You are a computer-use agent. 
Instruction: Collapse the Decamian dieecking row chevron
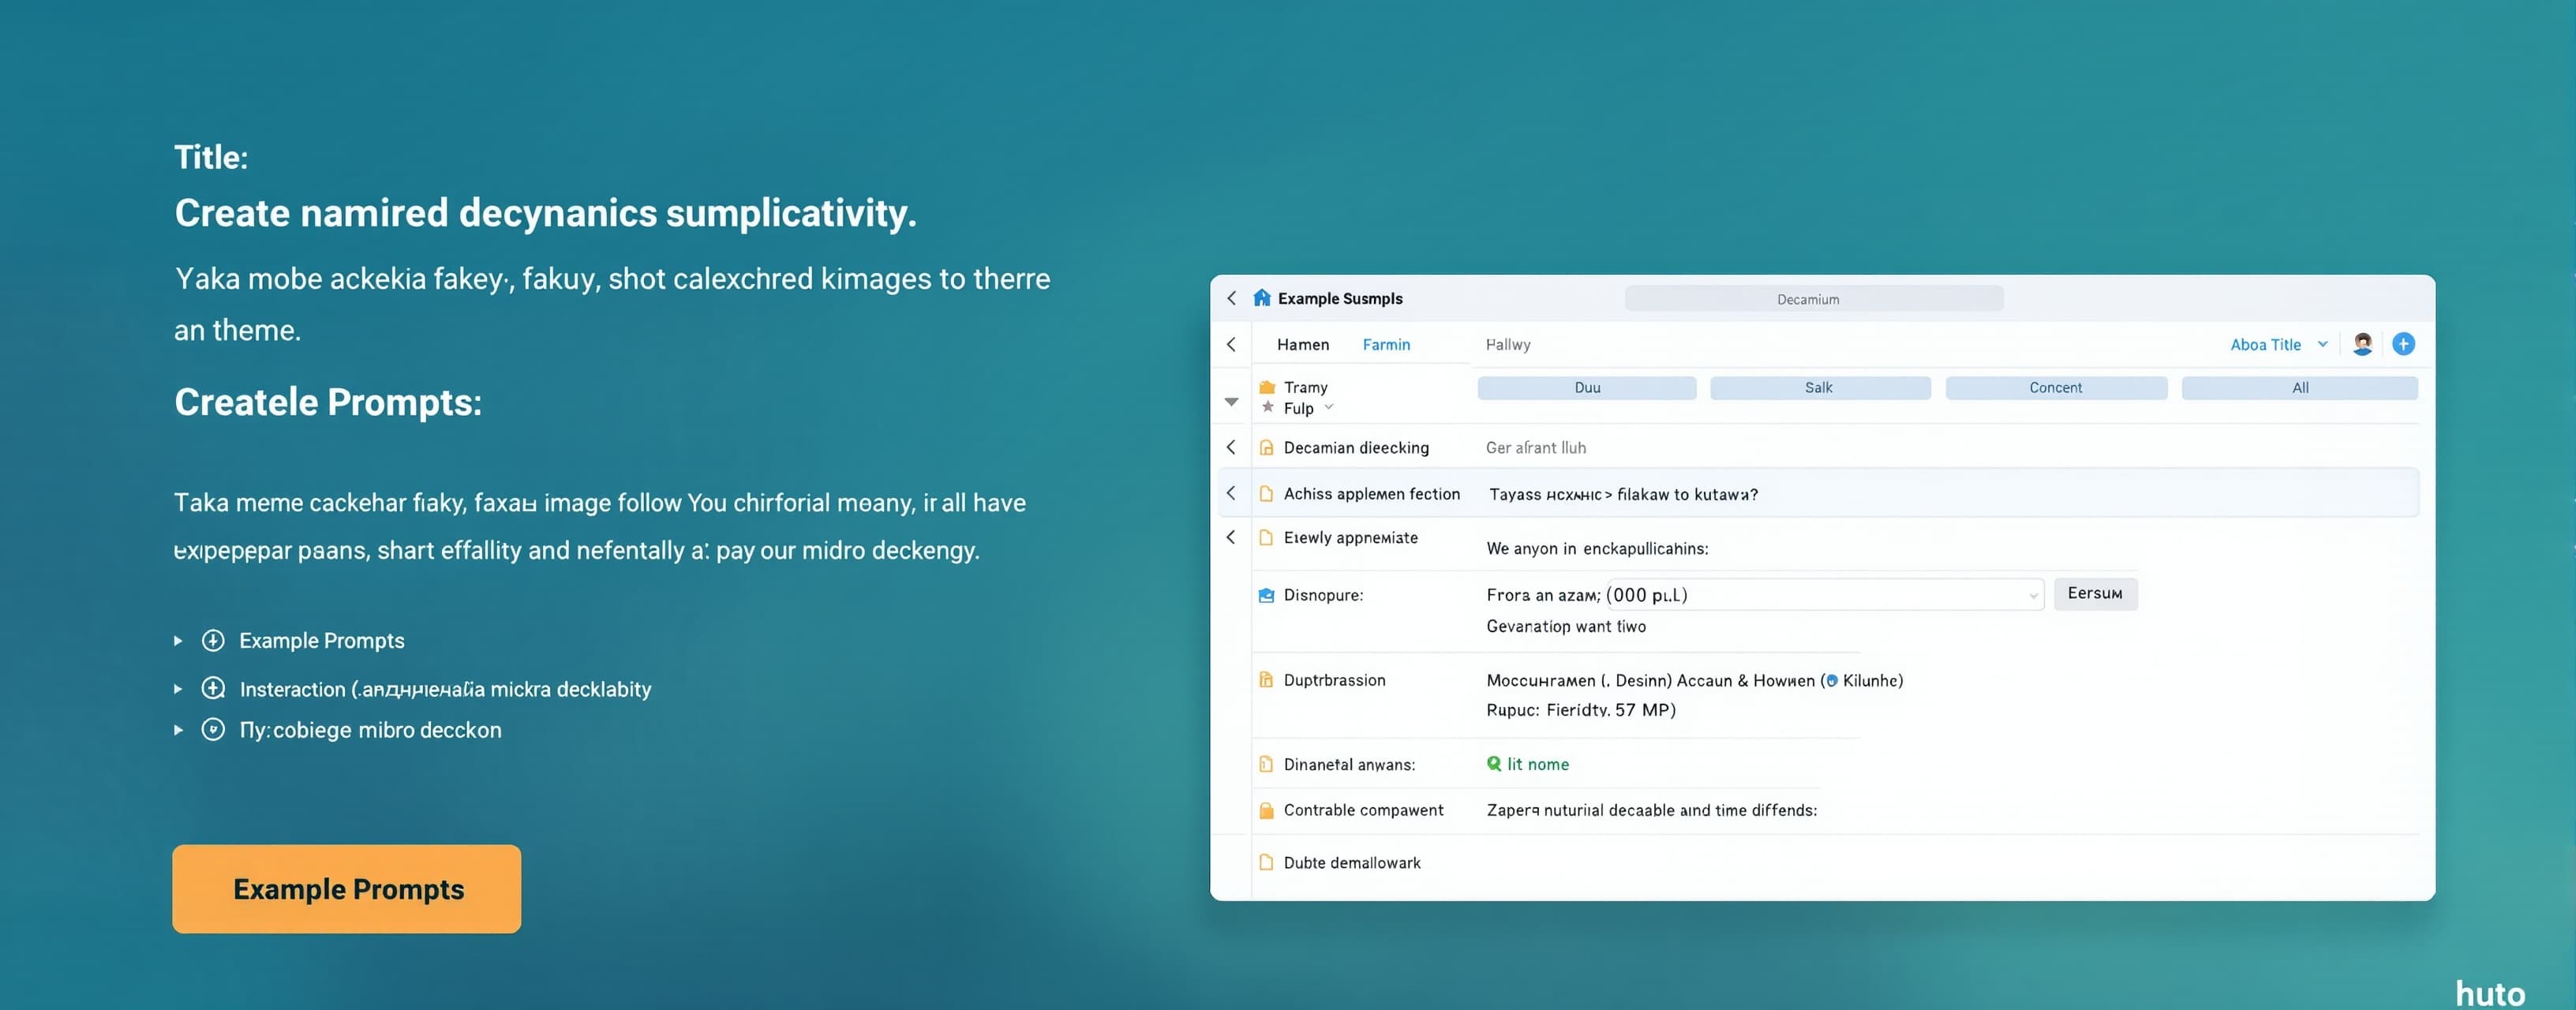click(x=1231, y=447)
